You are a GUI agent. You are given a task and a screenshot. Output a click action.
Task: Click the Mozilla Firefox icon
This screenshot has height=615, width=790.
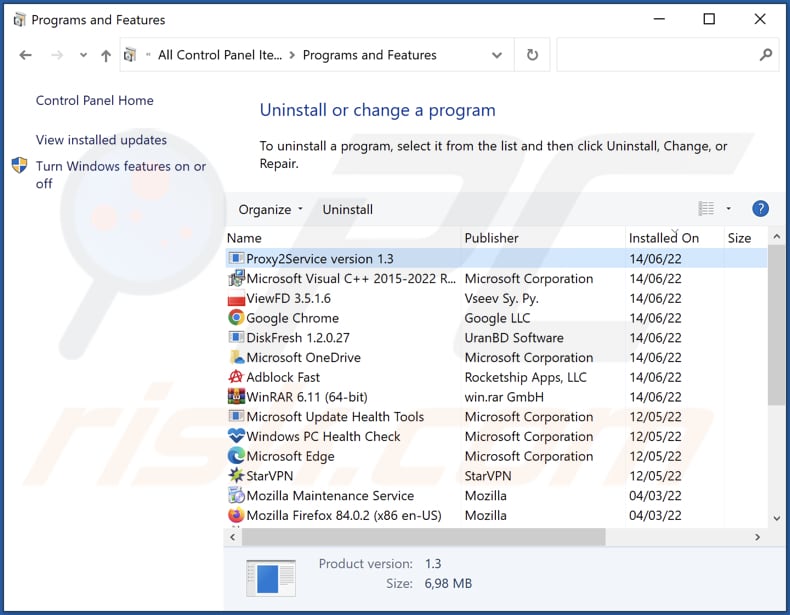(236, 515)
